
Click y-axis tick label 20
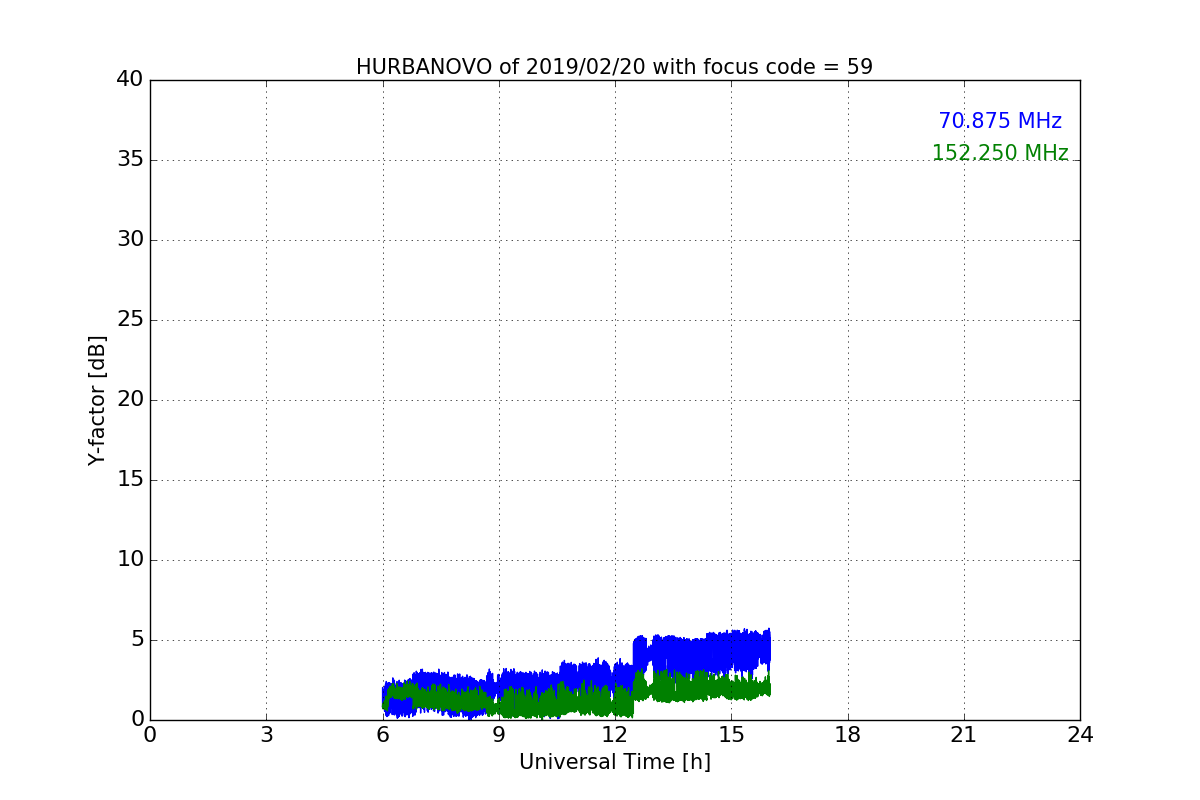click(130, 400)
